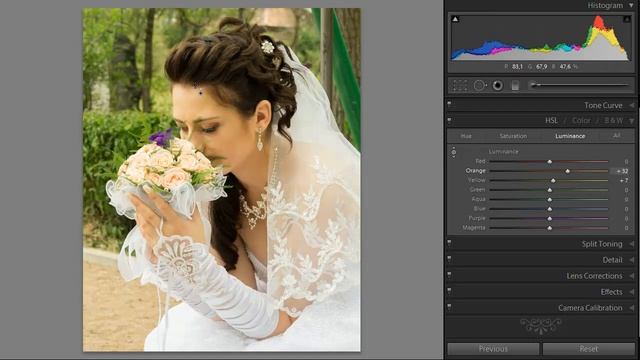Toggle the Effects panel on/off switch
640x360 pixels.
click(x=449, y=291)
